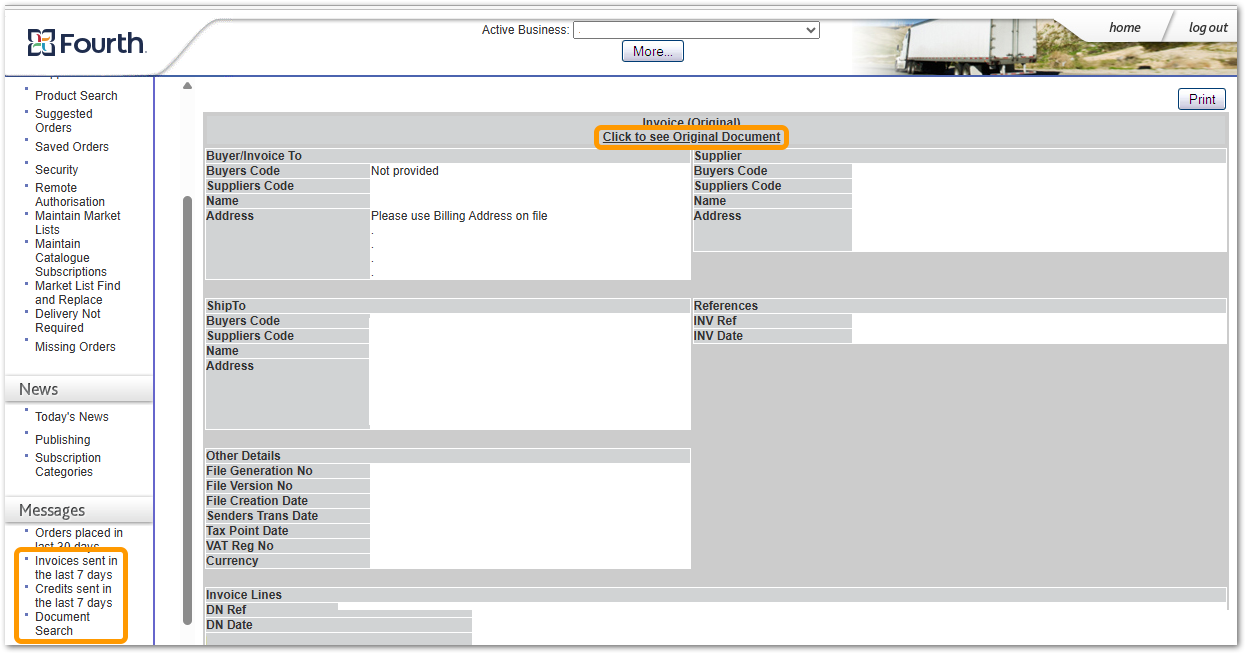Screen dimensions: 1246x654
Task: Click the log out tab
Action: (x=1207, y=28)
